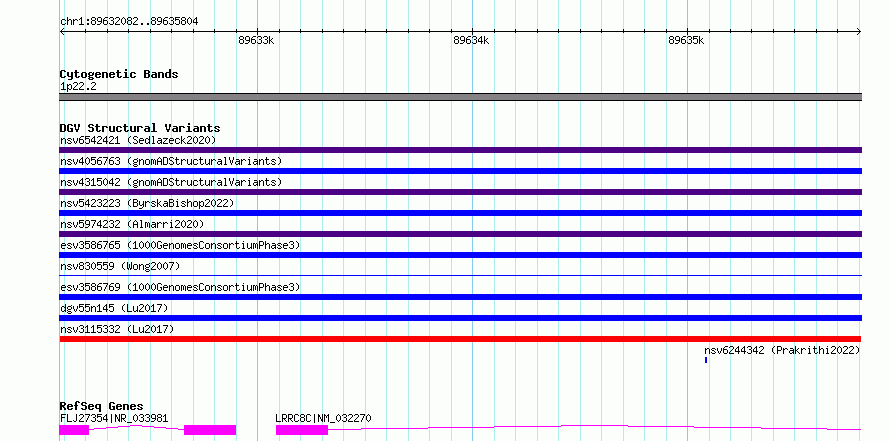This screenshot has height=441, width=890.
Task: Click the LRRC8C magenta intron line
Action: click(594, 427)
